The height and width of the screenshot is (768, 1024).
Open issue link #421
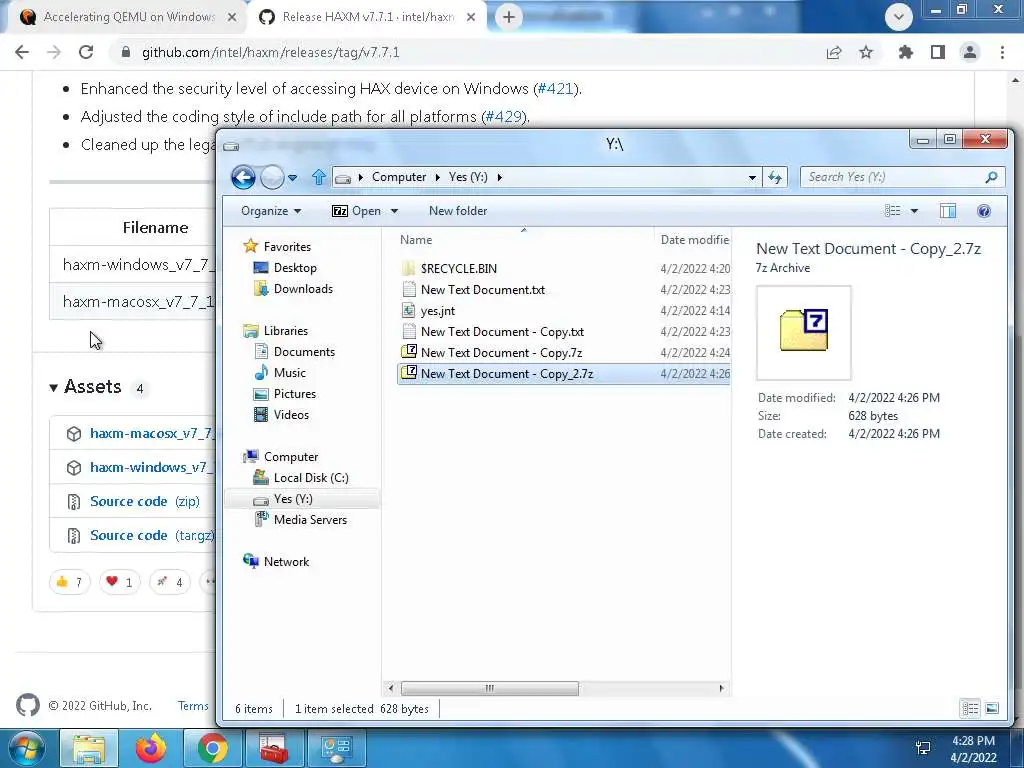tap(555, 88)
